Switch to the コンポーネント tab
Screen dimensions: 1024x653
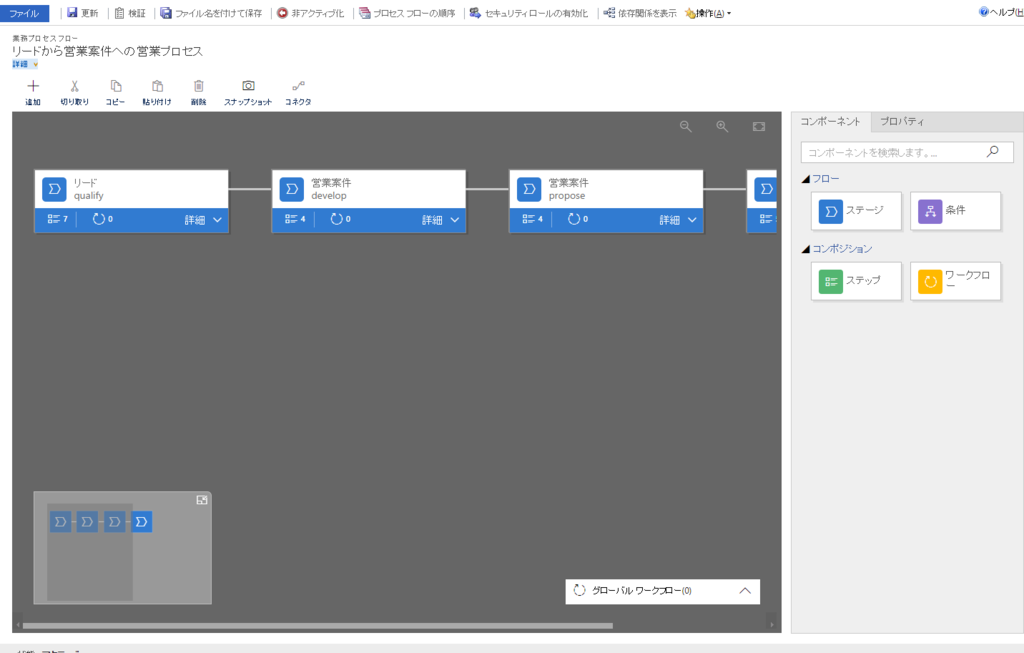pyautogui.click(x=831, y=121)
